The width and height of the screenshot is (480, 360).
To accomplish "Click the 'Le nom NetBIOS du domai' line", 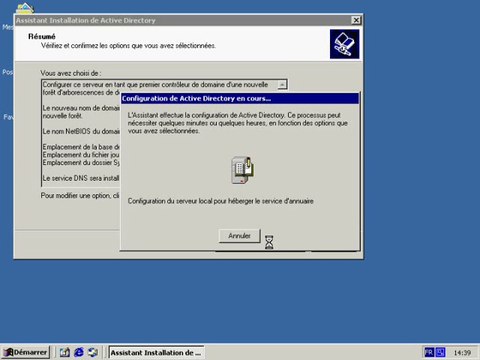I will click(81, 131).
